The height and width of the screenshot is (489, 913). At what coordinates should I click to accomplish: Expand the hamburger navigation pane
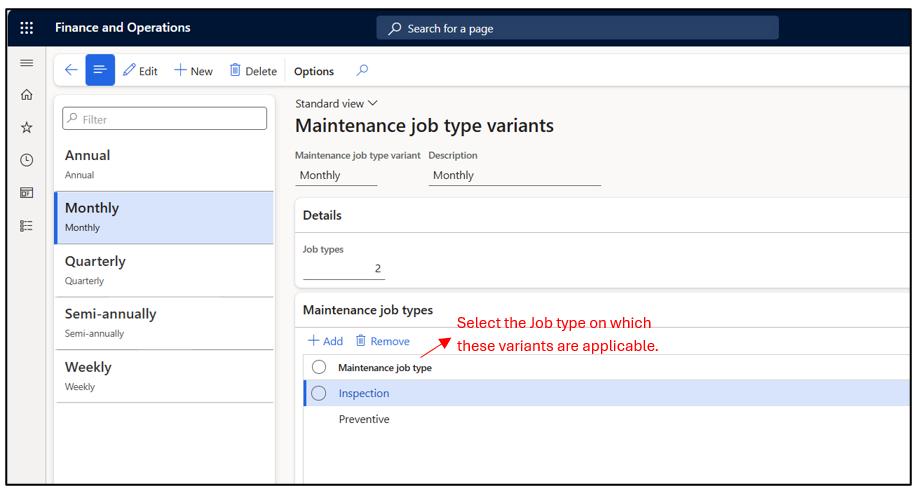click(26, 63)
